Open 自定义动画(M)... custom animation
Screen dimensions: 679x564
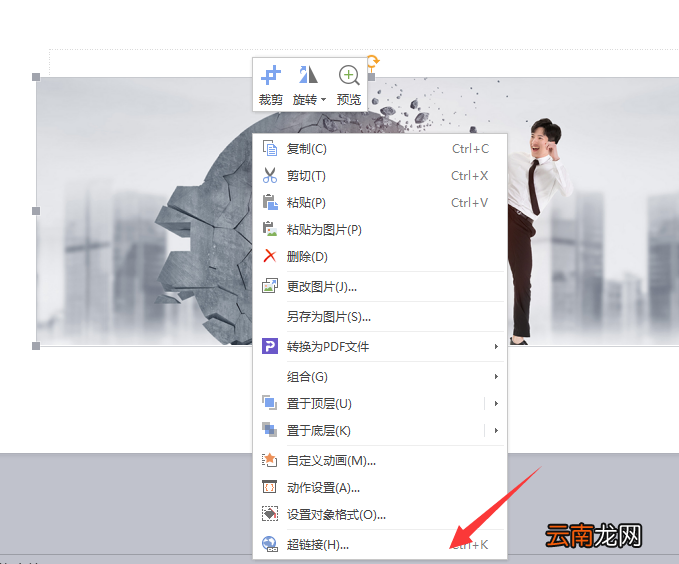coord(379,461)
